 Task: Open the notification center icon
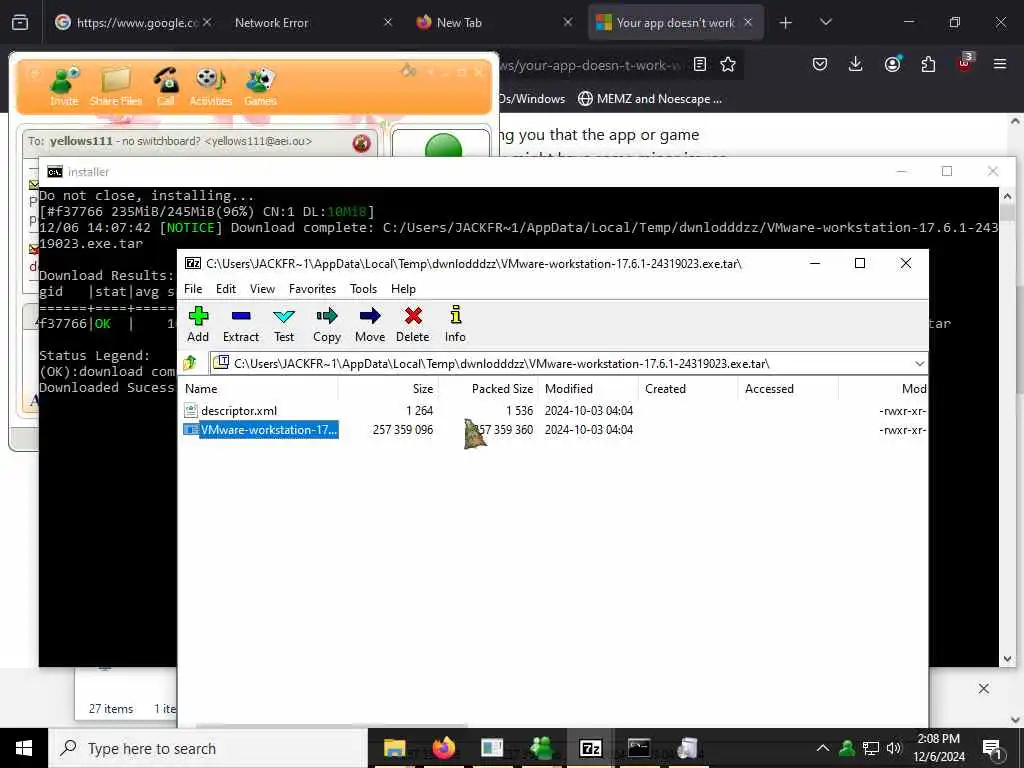[992, 748]
